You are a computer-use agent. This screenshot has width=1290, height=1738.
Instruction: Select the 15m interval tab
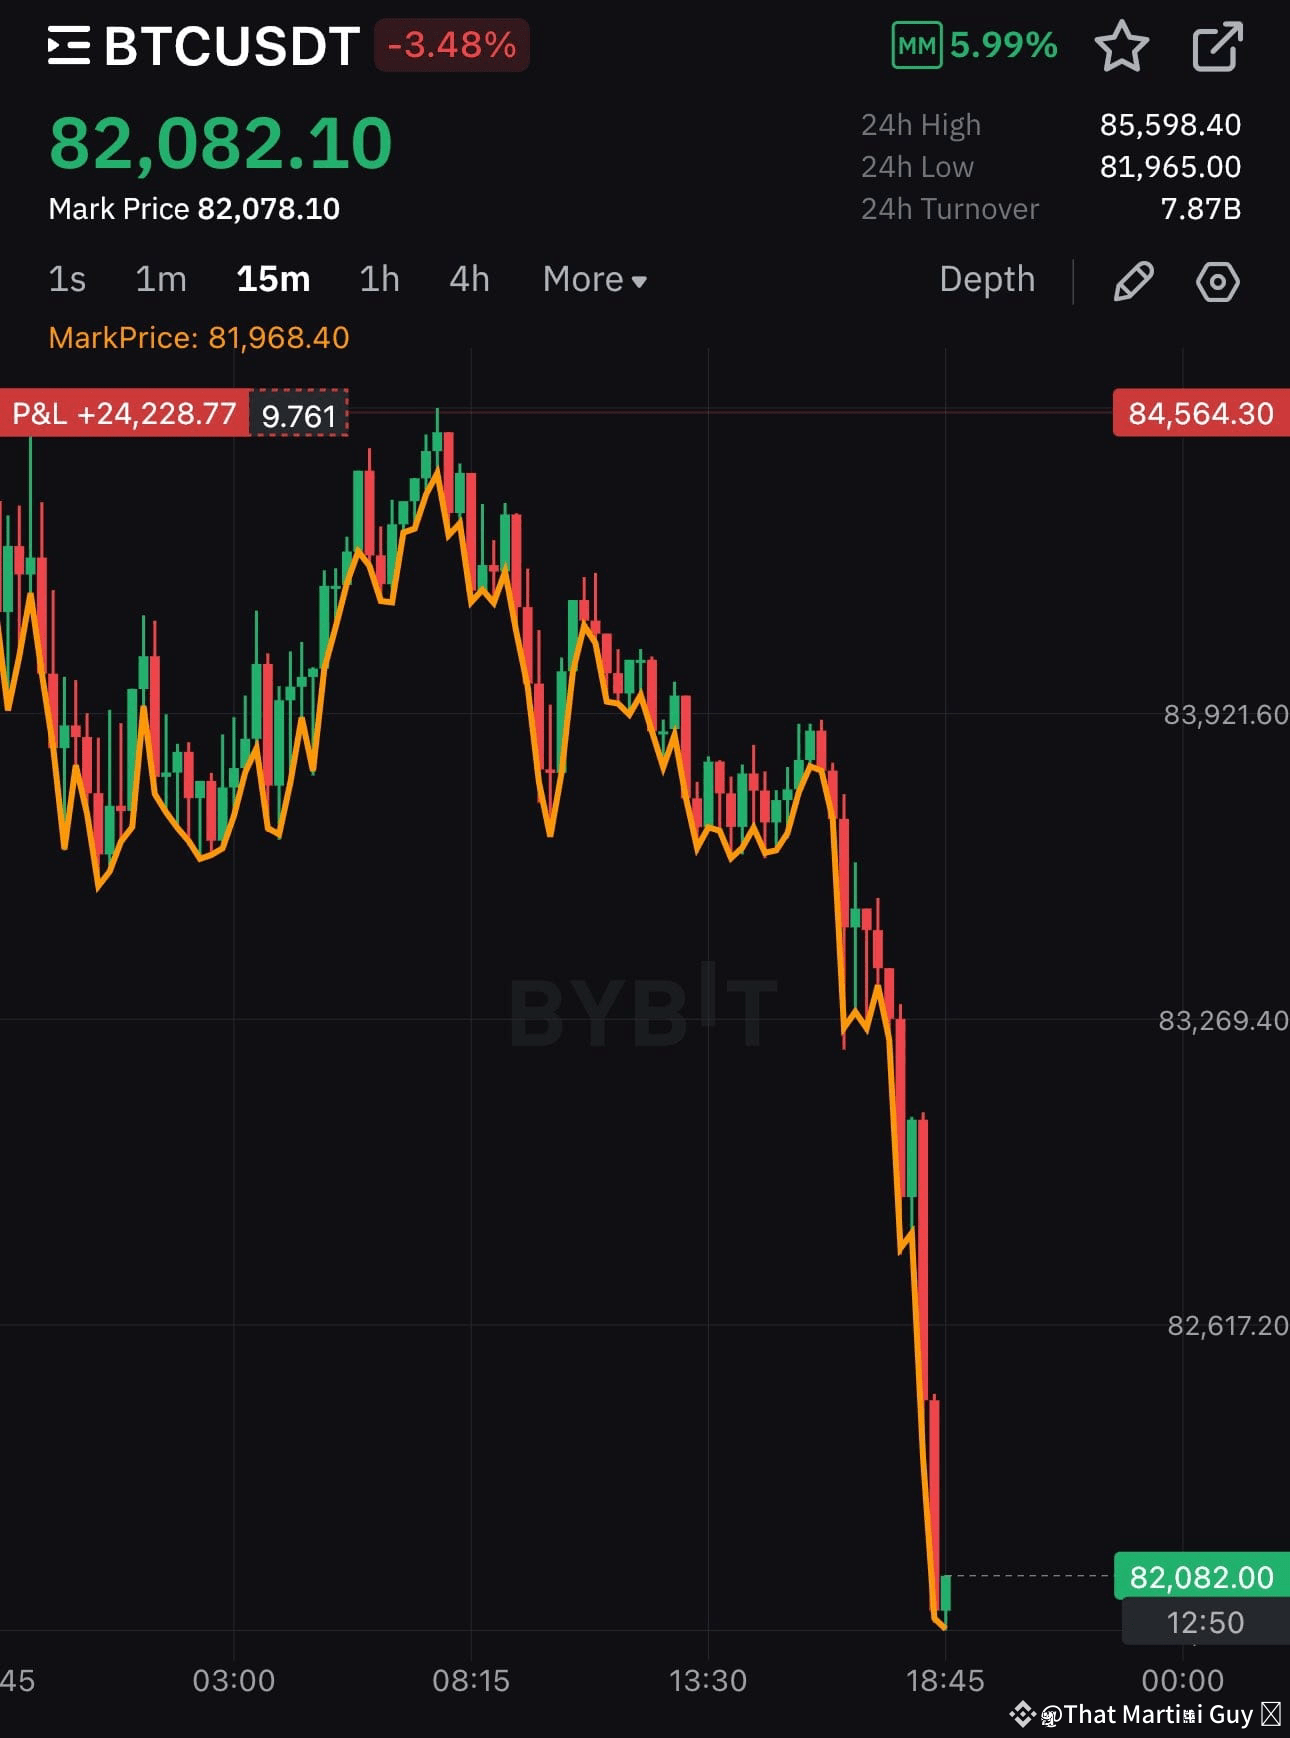(273, 280)
